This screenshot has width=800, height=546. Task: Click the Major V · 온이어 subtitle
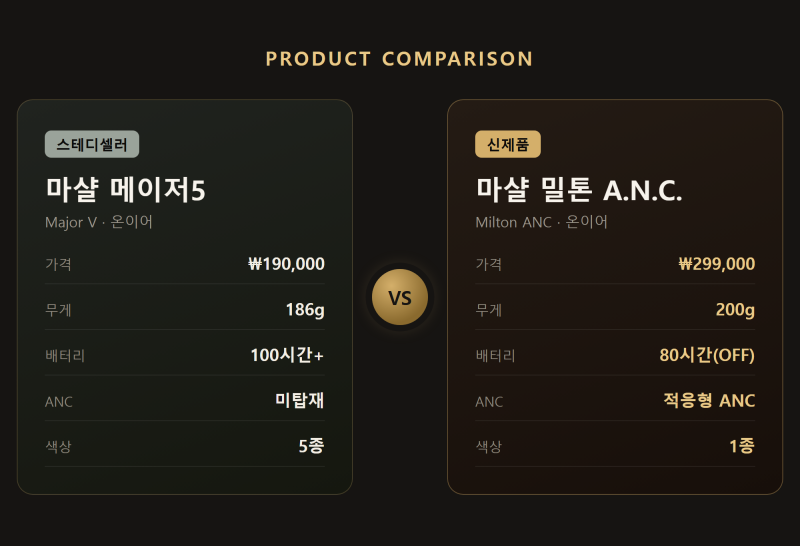[99, 222]
